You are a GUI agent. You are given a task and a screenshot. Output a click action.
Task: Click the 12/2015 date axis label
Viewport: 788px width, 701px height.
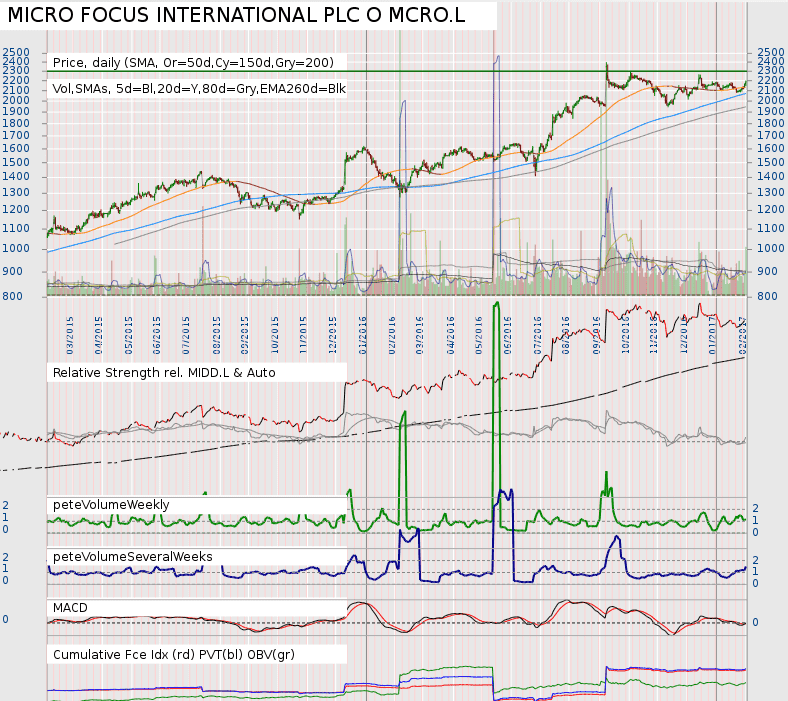coord(332,335)
